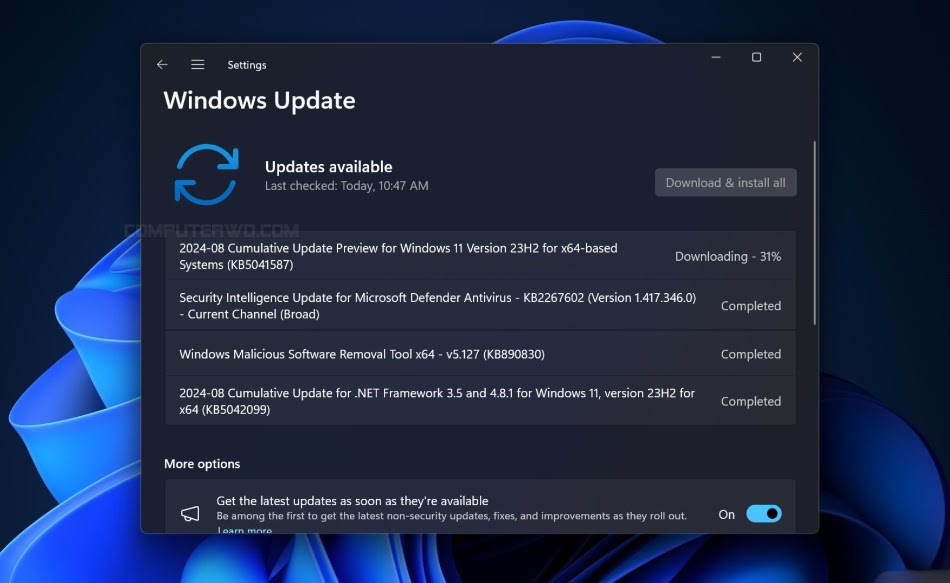Click Get the latest updates option title
The image size is (950, 583).
pyautogui.click(x=352, y=501)
